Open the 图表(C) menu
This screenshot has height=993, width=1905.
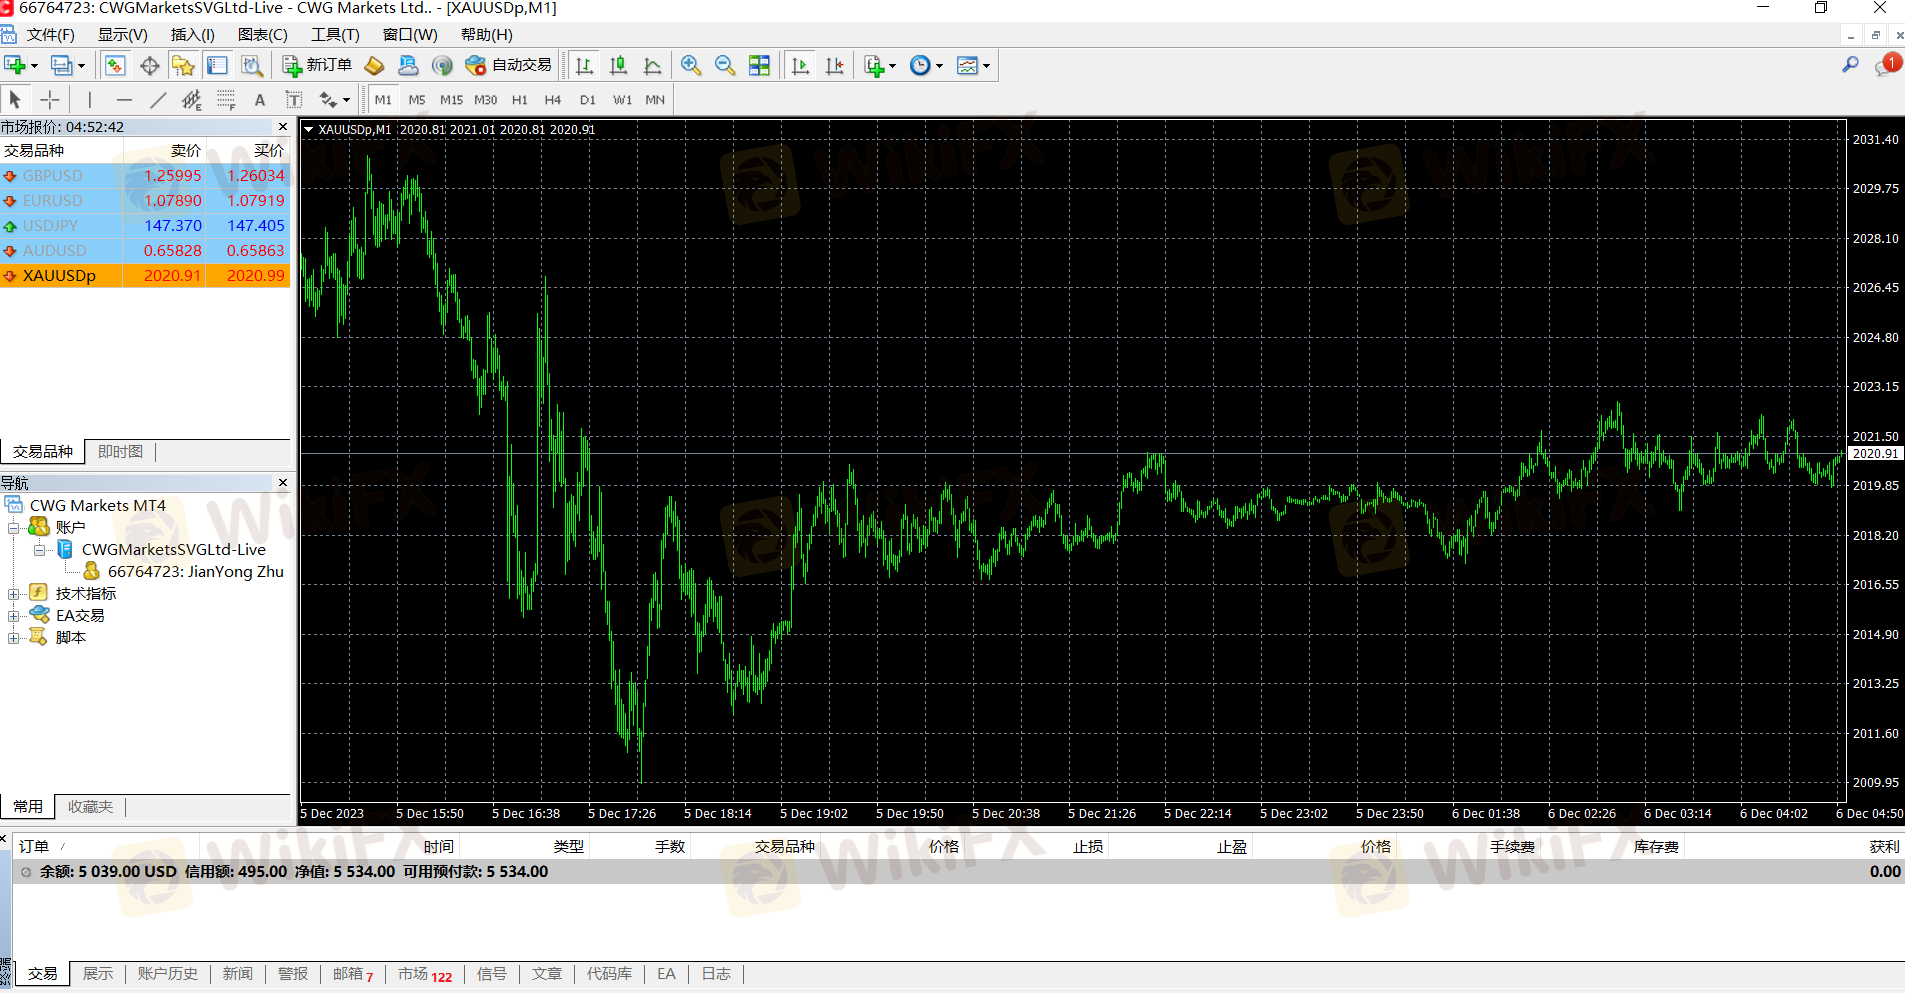(x=263, y=35)
